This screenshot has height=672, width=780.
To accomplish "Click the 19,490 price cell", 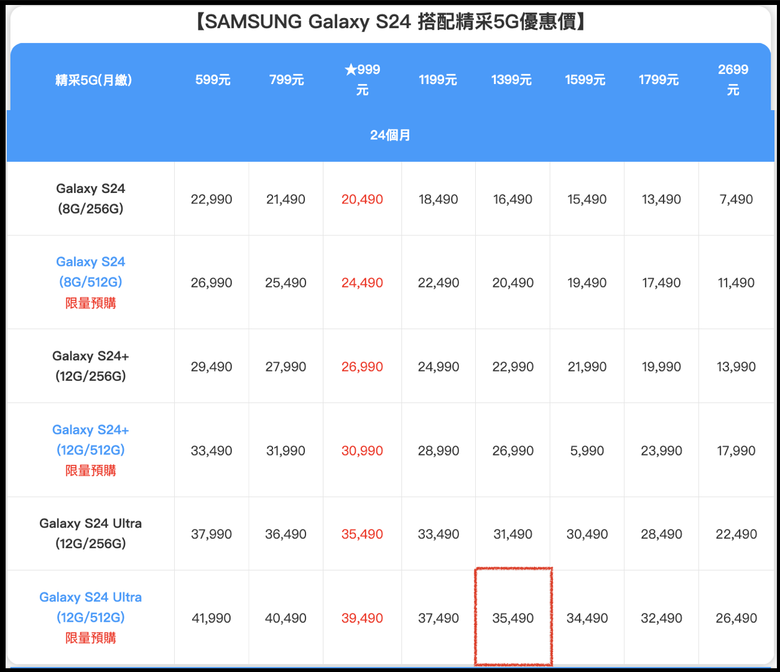I will click(x=587, y=283).
